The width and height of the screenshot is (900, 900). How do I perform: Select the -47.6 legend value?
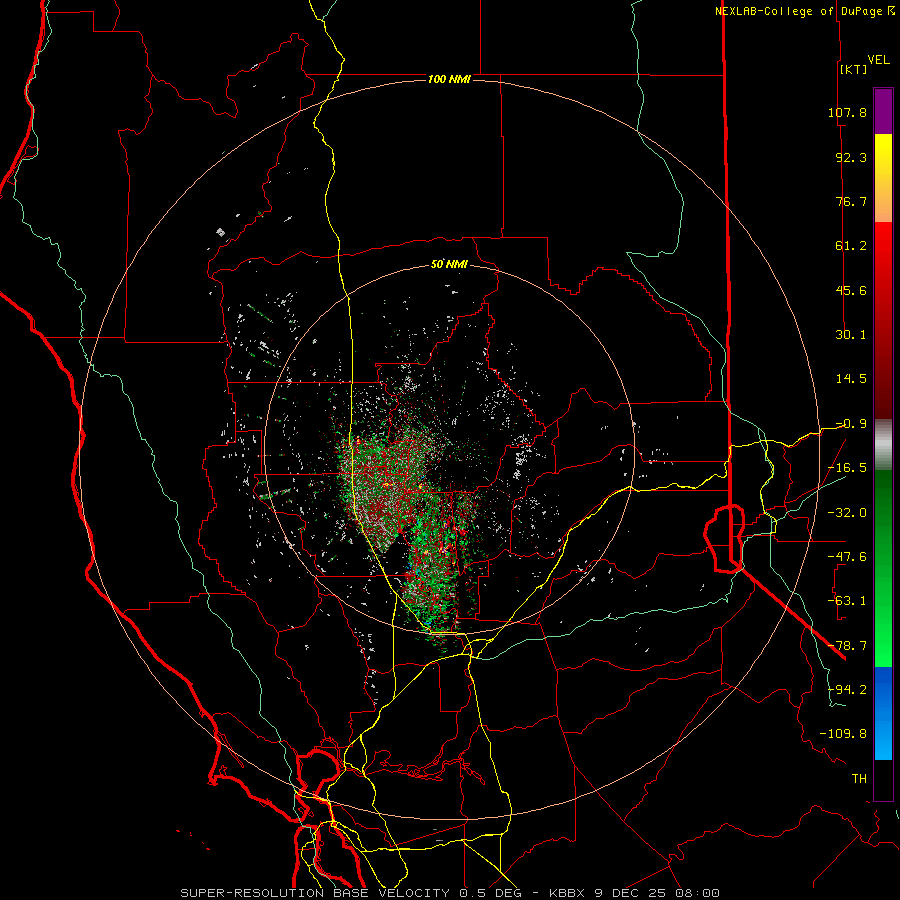(847, 557)
